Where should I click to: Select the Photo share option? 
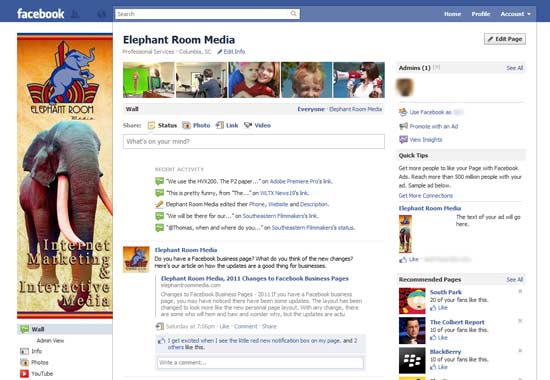pos(196,125)
